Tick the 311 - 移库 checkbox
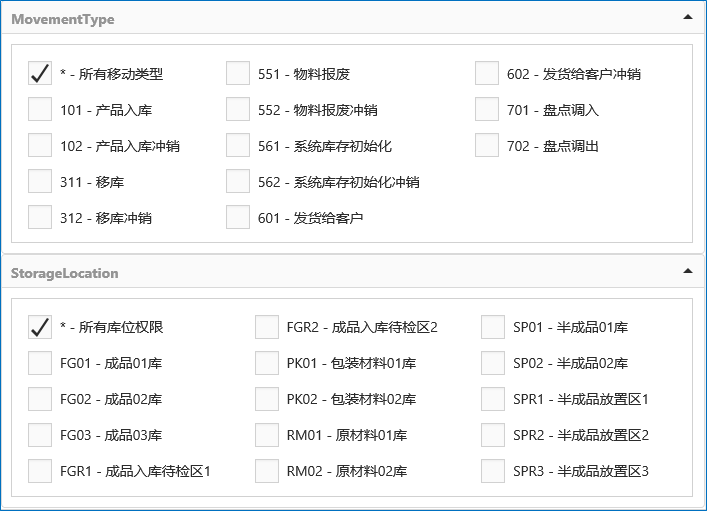This screenshot has height=511, width=707. tap(40, 182)
